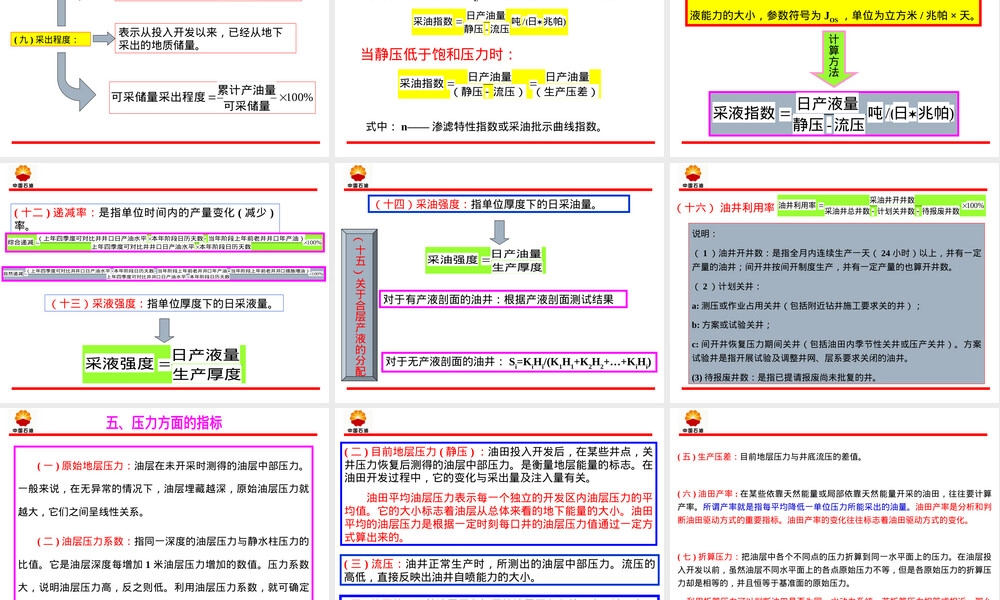Click the green 采液强度 = 日产液量/生产厚度 formula
The height and width of the screenshot is (600, 1000).
click(164, 364)
